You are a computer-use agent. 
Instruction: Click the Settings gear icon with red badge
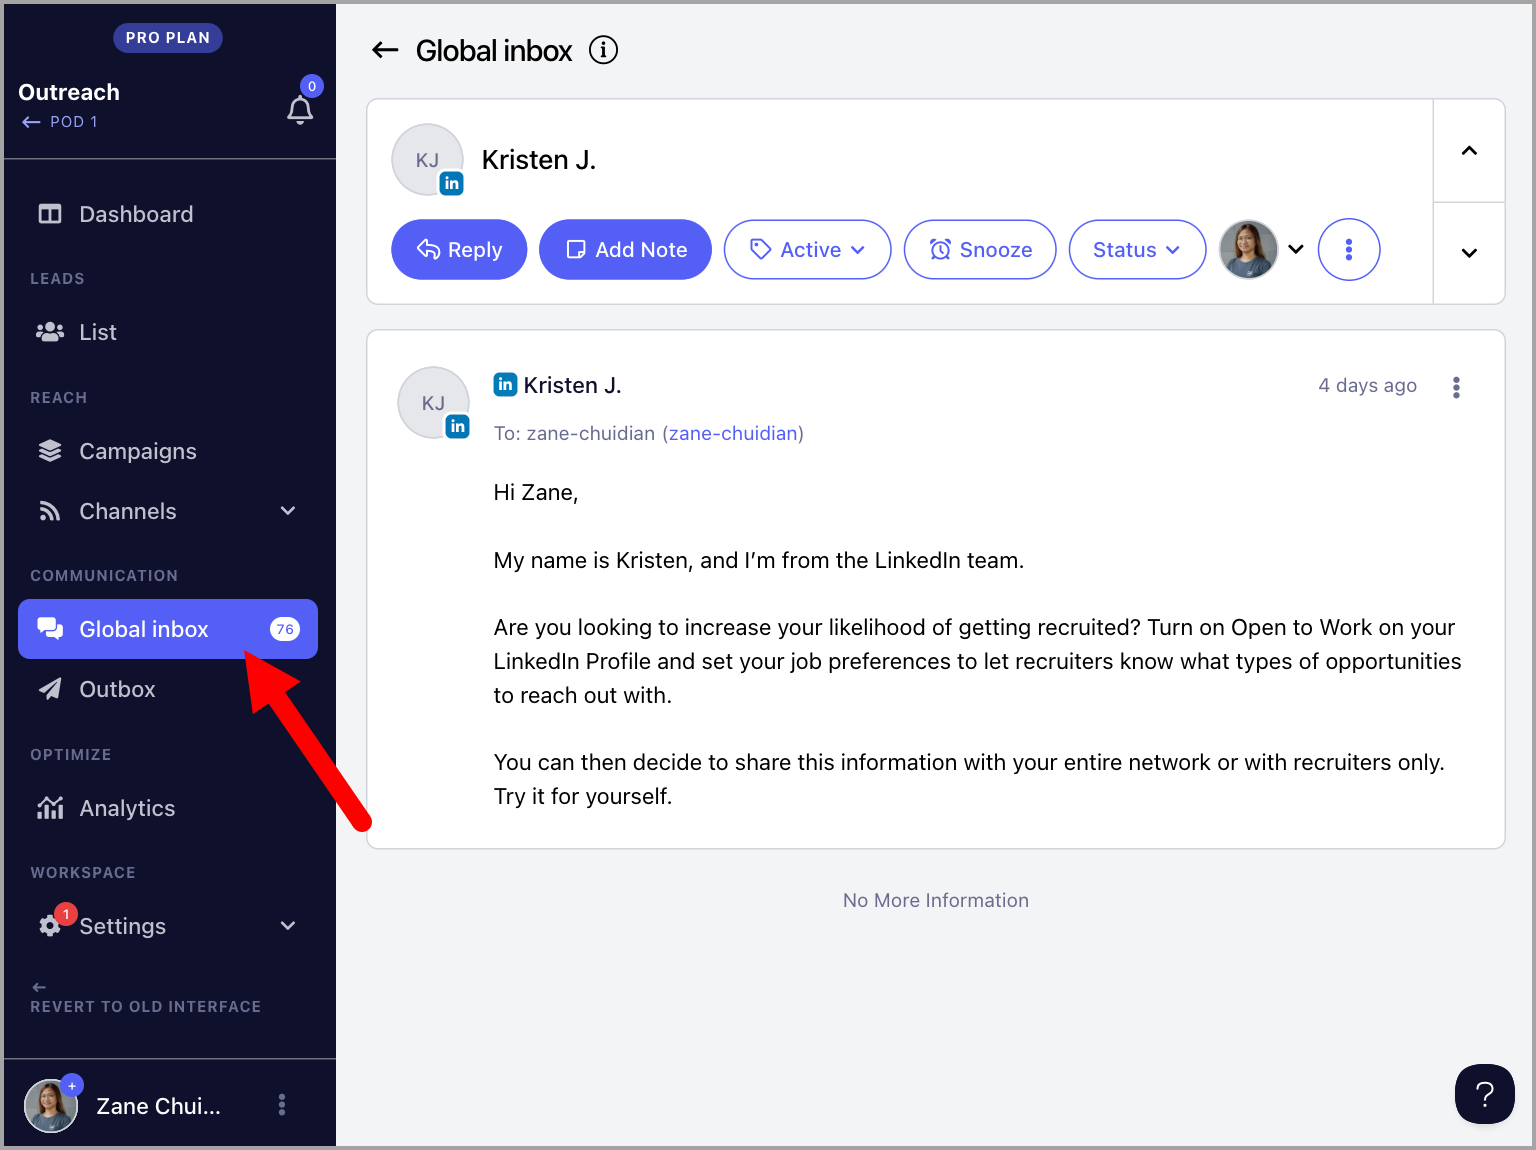click(50, 926)
